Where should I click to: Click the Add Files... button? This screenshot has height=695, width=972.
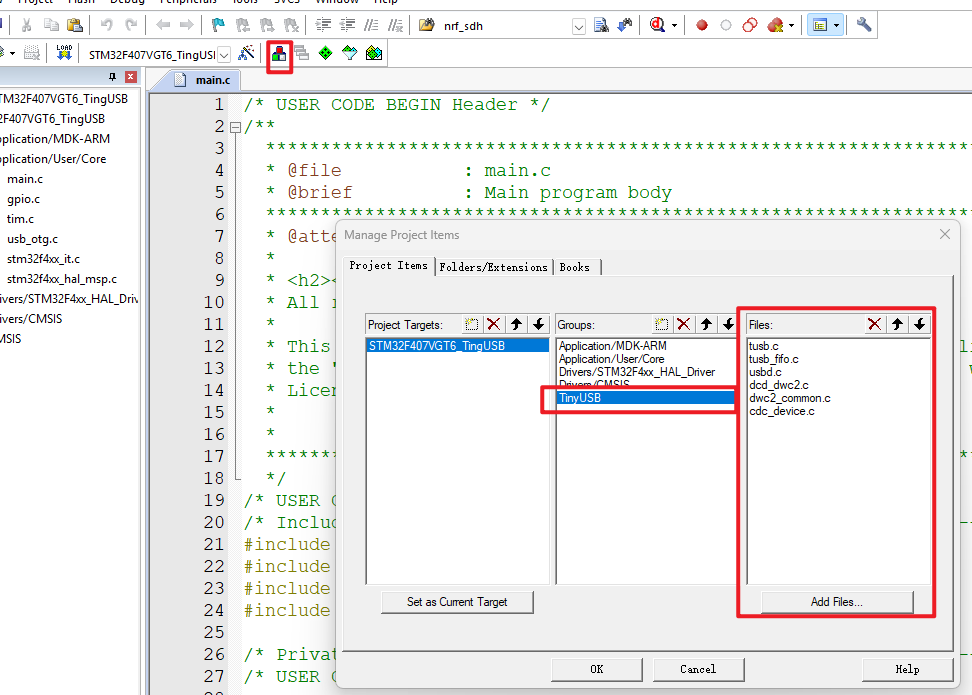coord(837,602)
